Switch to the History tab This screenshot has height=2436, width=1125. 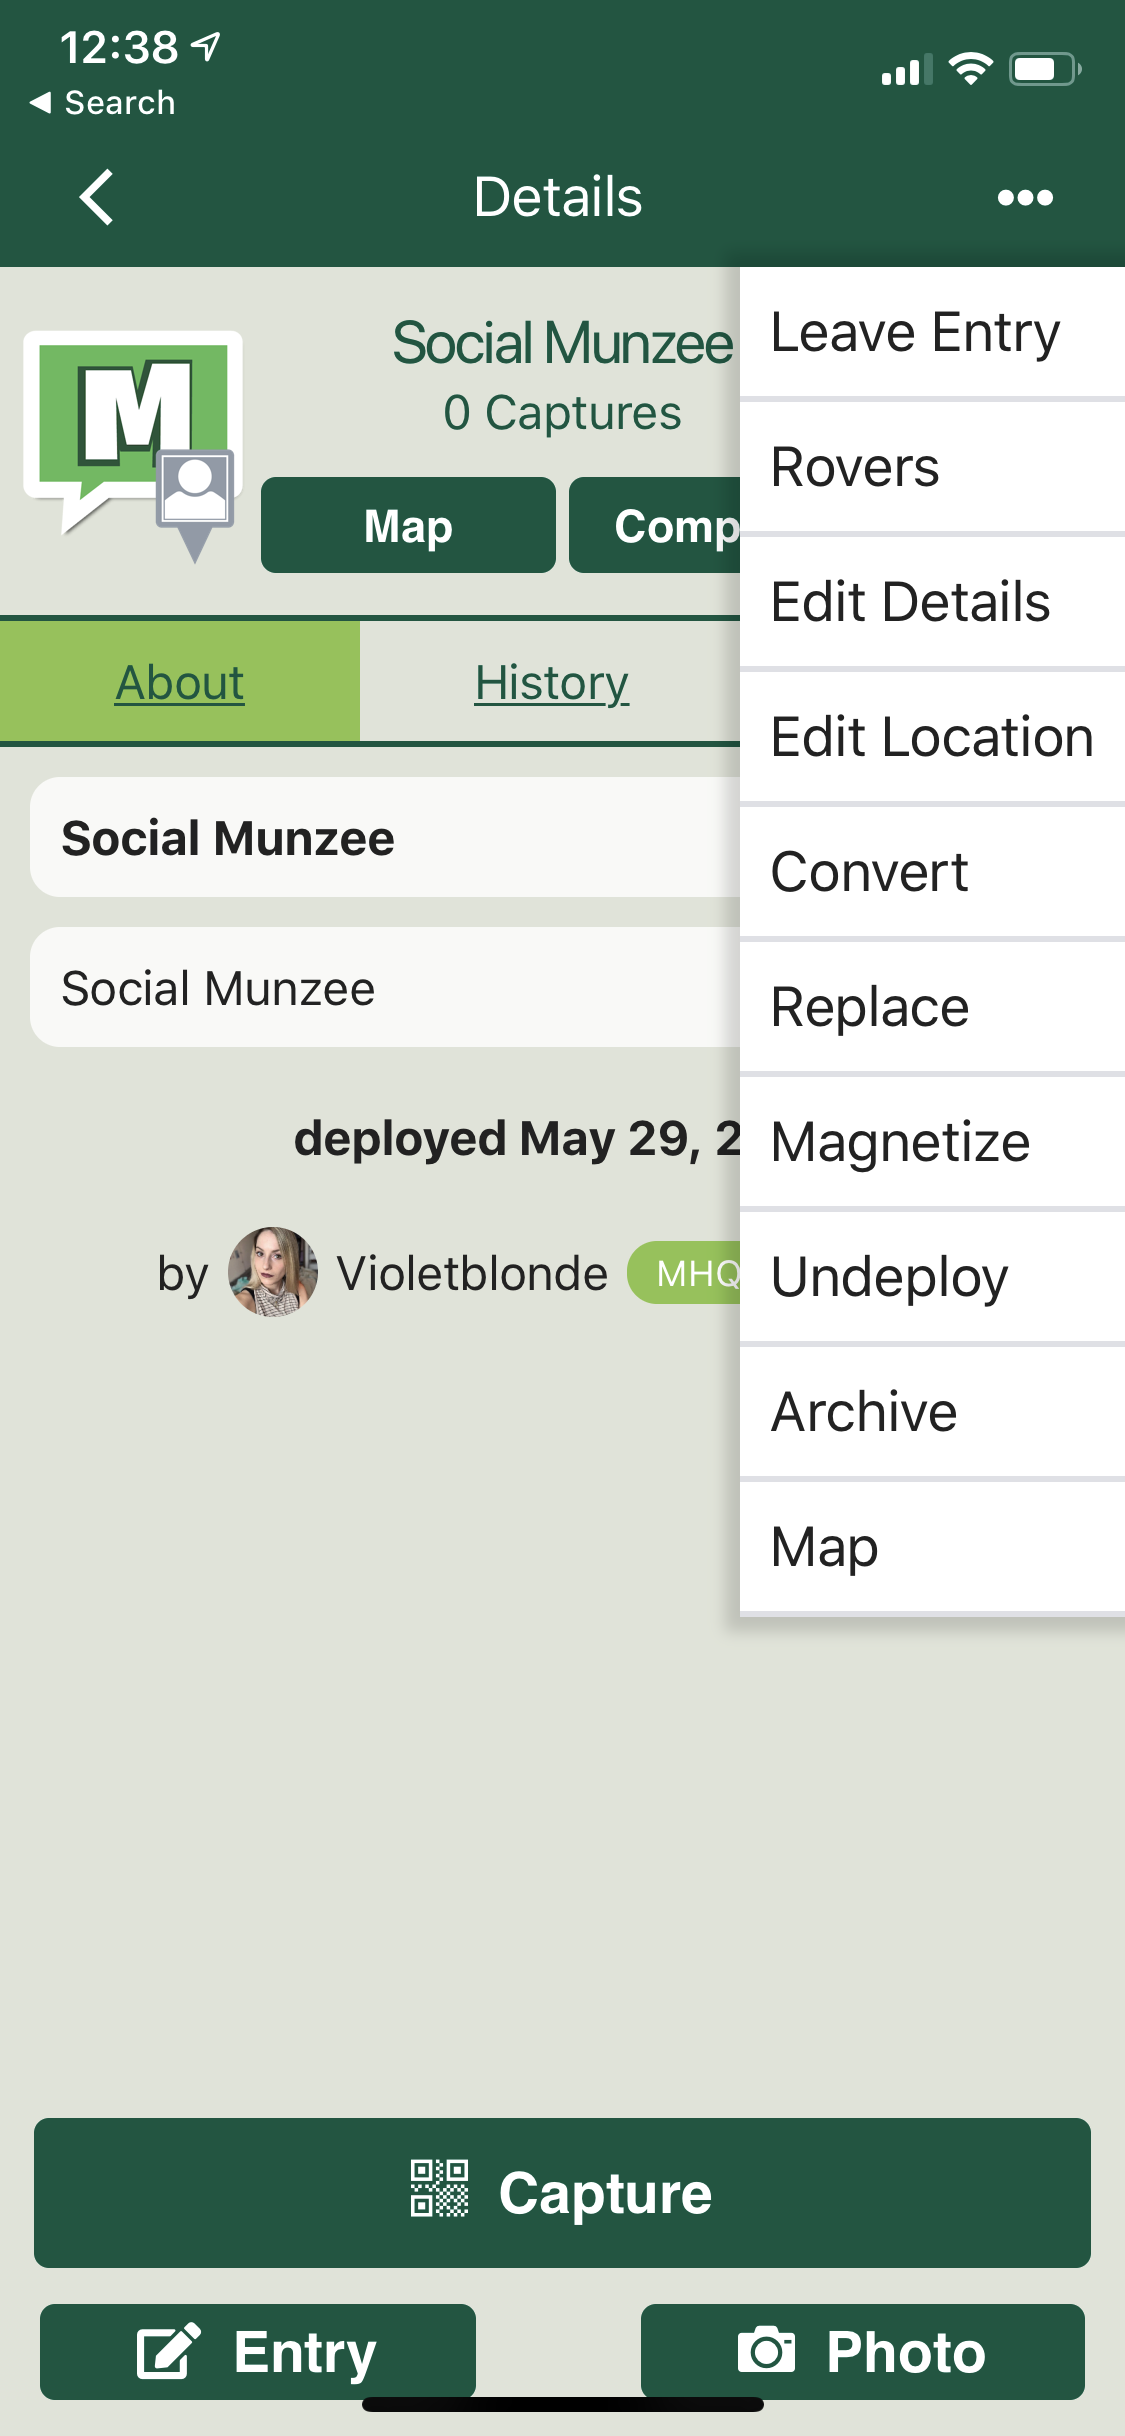[551, 682]
